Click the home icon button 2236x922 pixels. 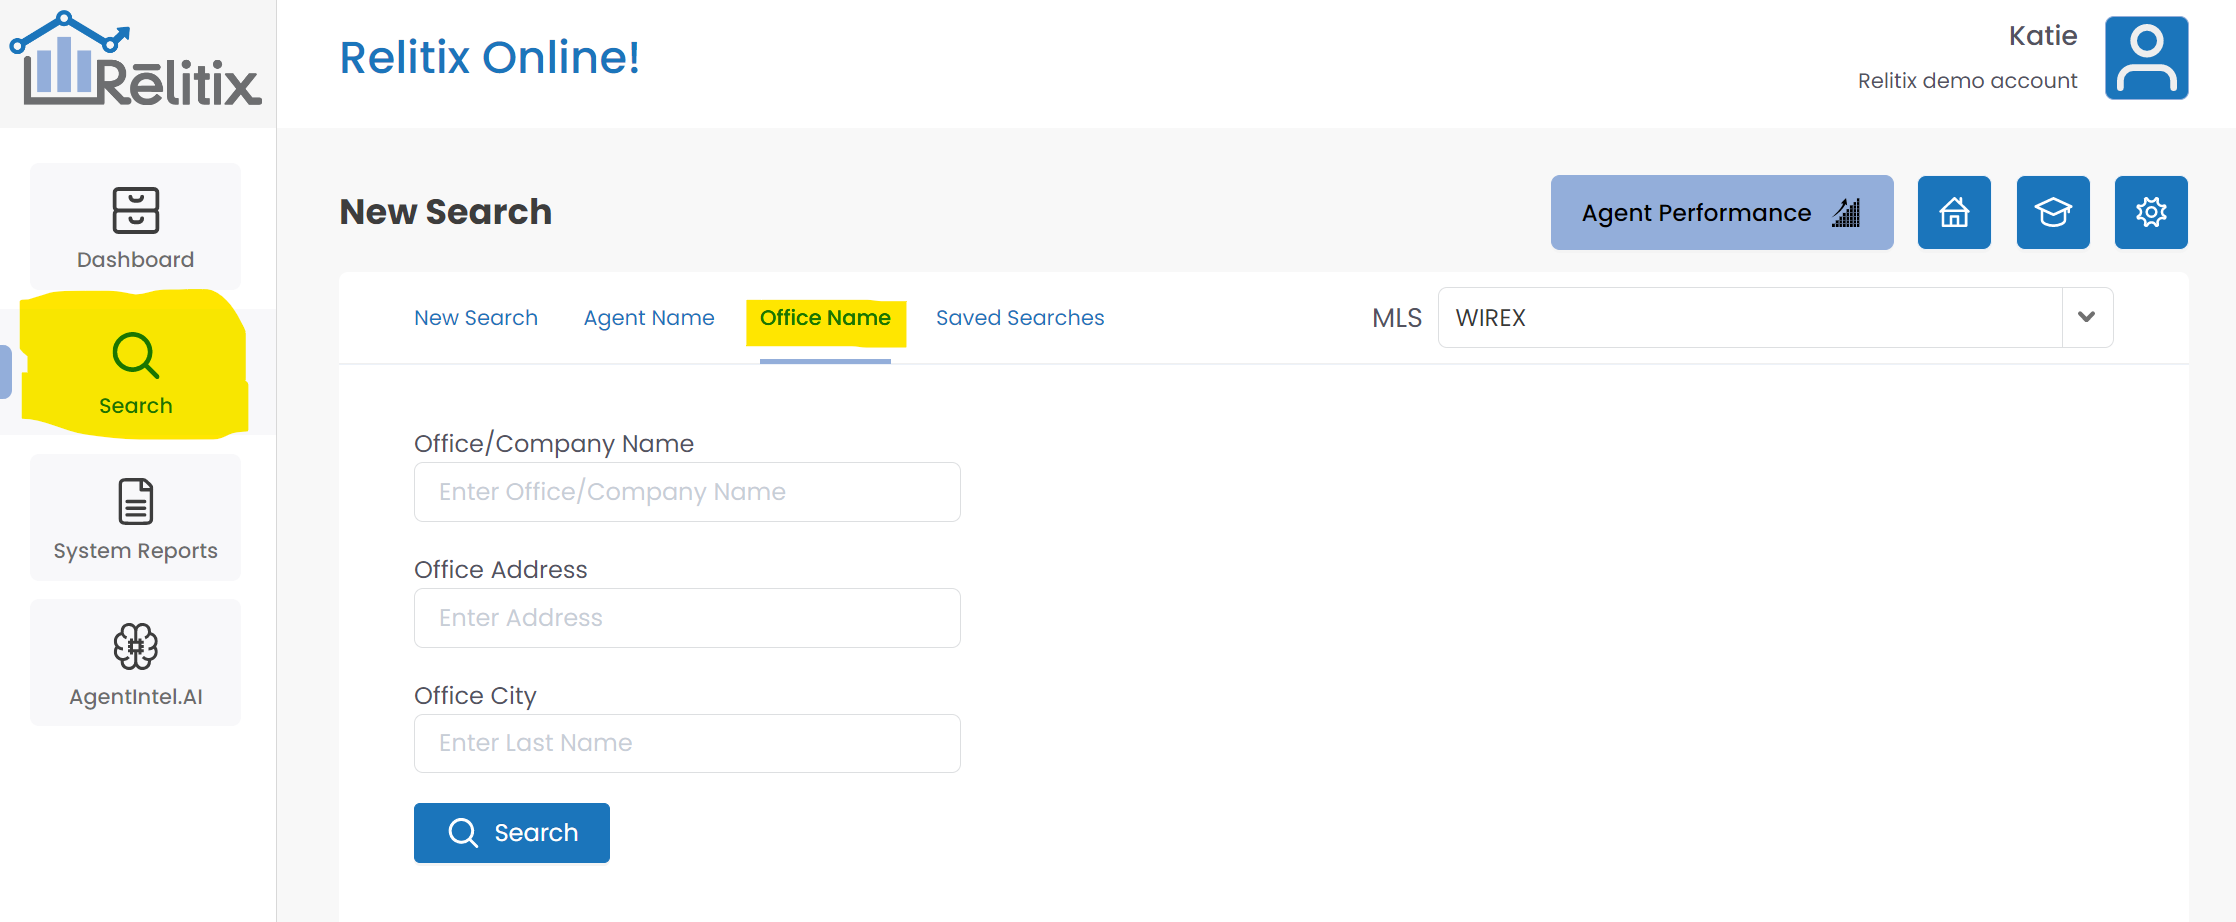tap(1954, 212)
